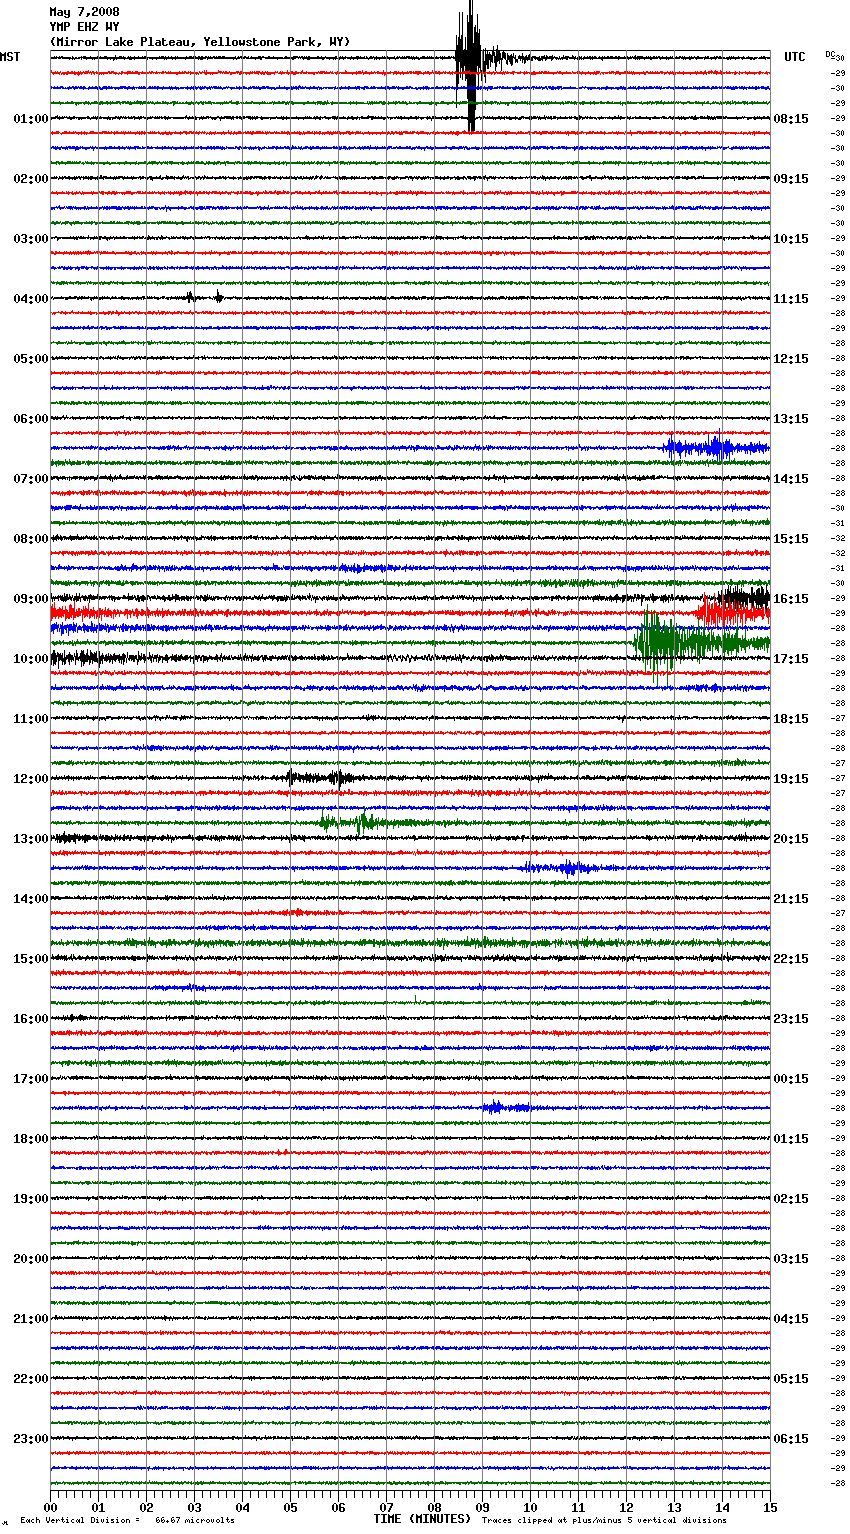Click the '08:15' UTC time label
850x1534 pixels.
[791, 119]
